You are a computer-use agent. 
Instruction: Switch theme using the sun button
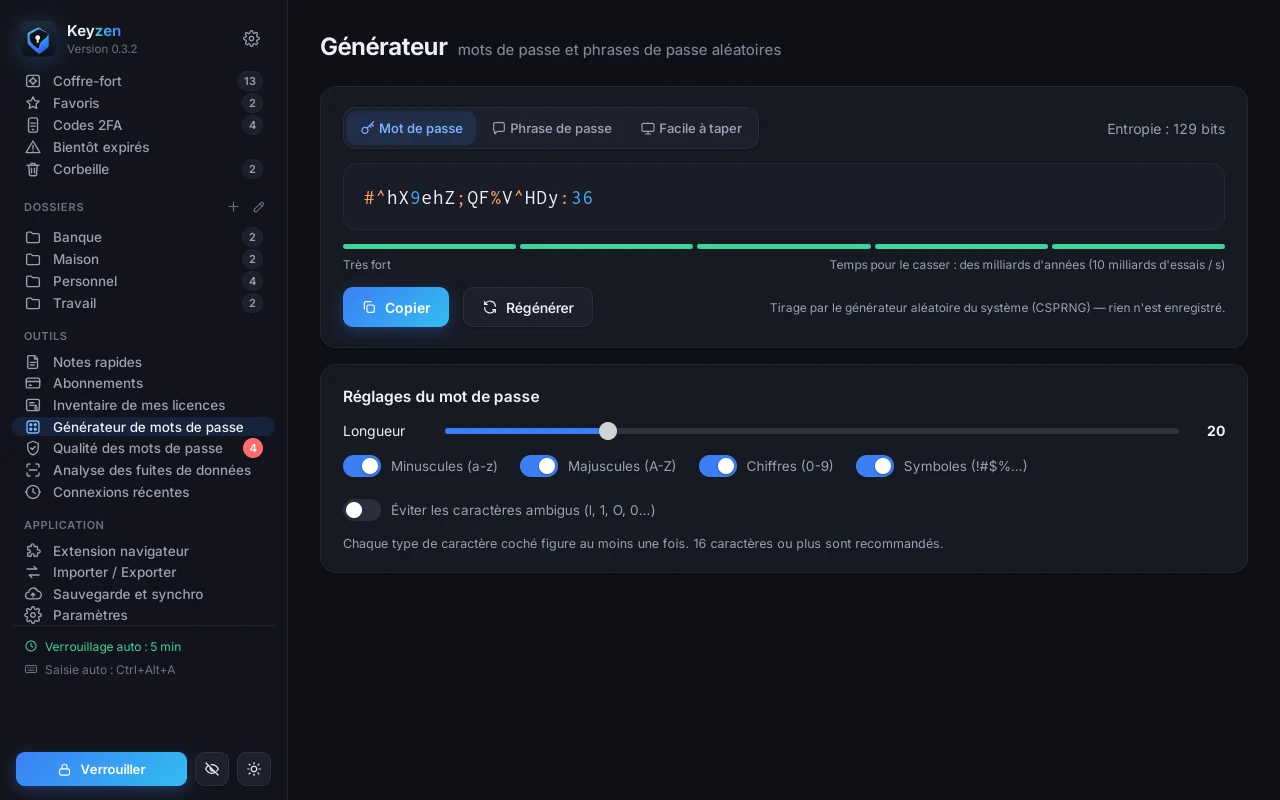(254, 769)
